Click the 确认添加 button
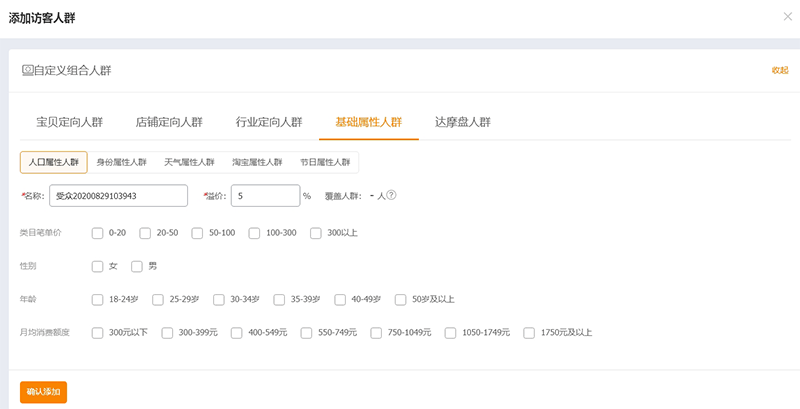The image size is (800, 409). click(x=43, y=392)
